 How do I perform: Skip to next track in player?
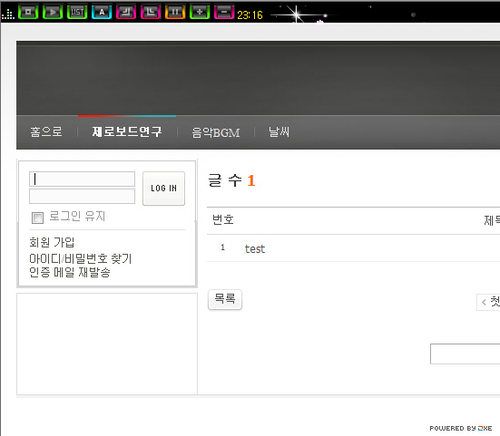151,13
